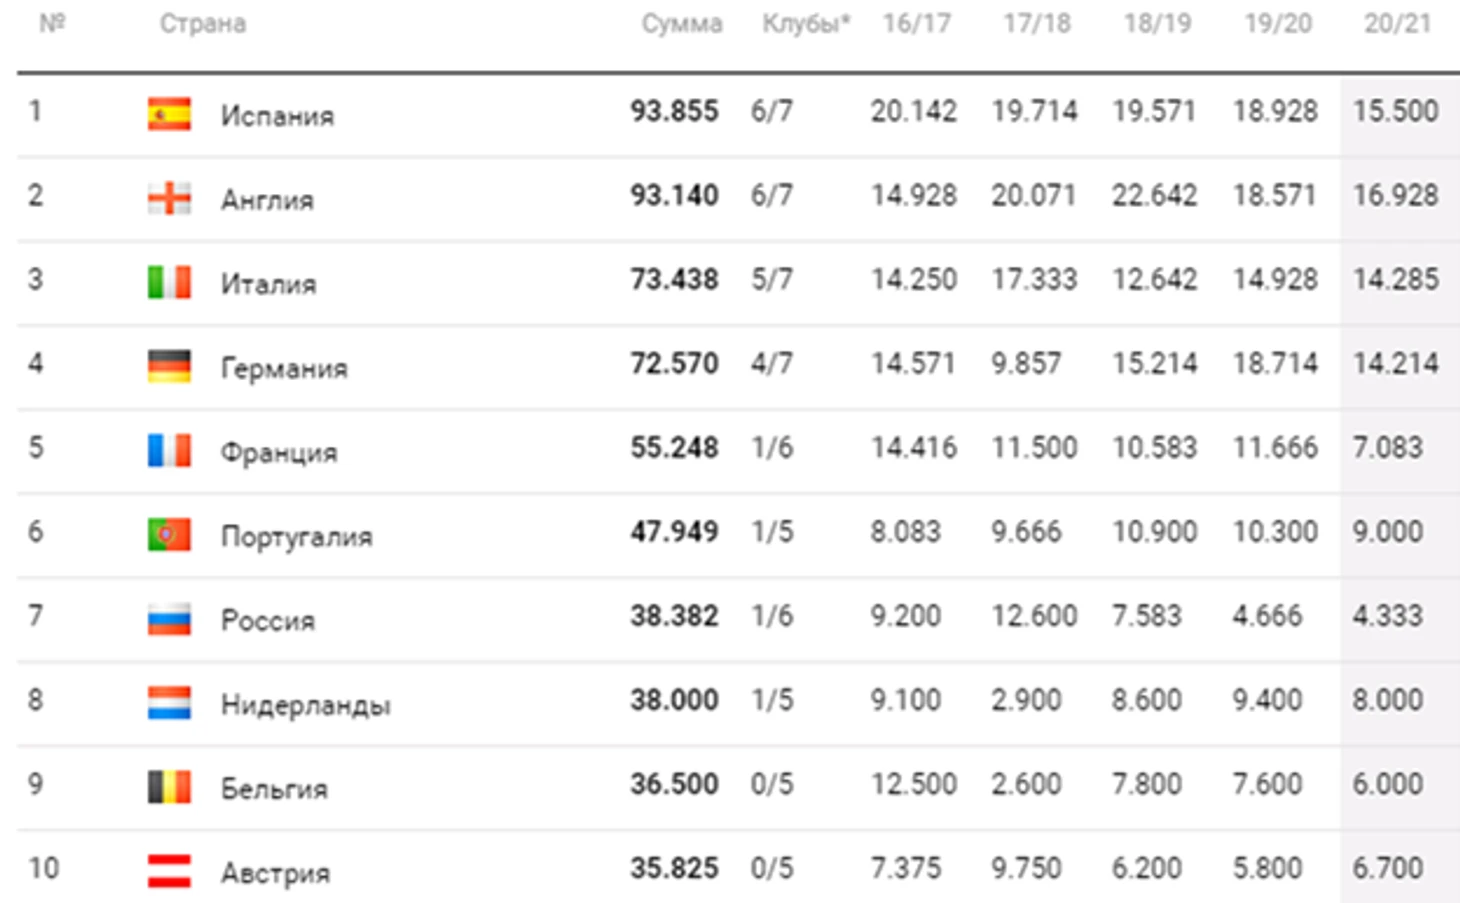Click the Netherlands flag icon
This screenshot has height=903, width=1460.
[169, 703]
